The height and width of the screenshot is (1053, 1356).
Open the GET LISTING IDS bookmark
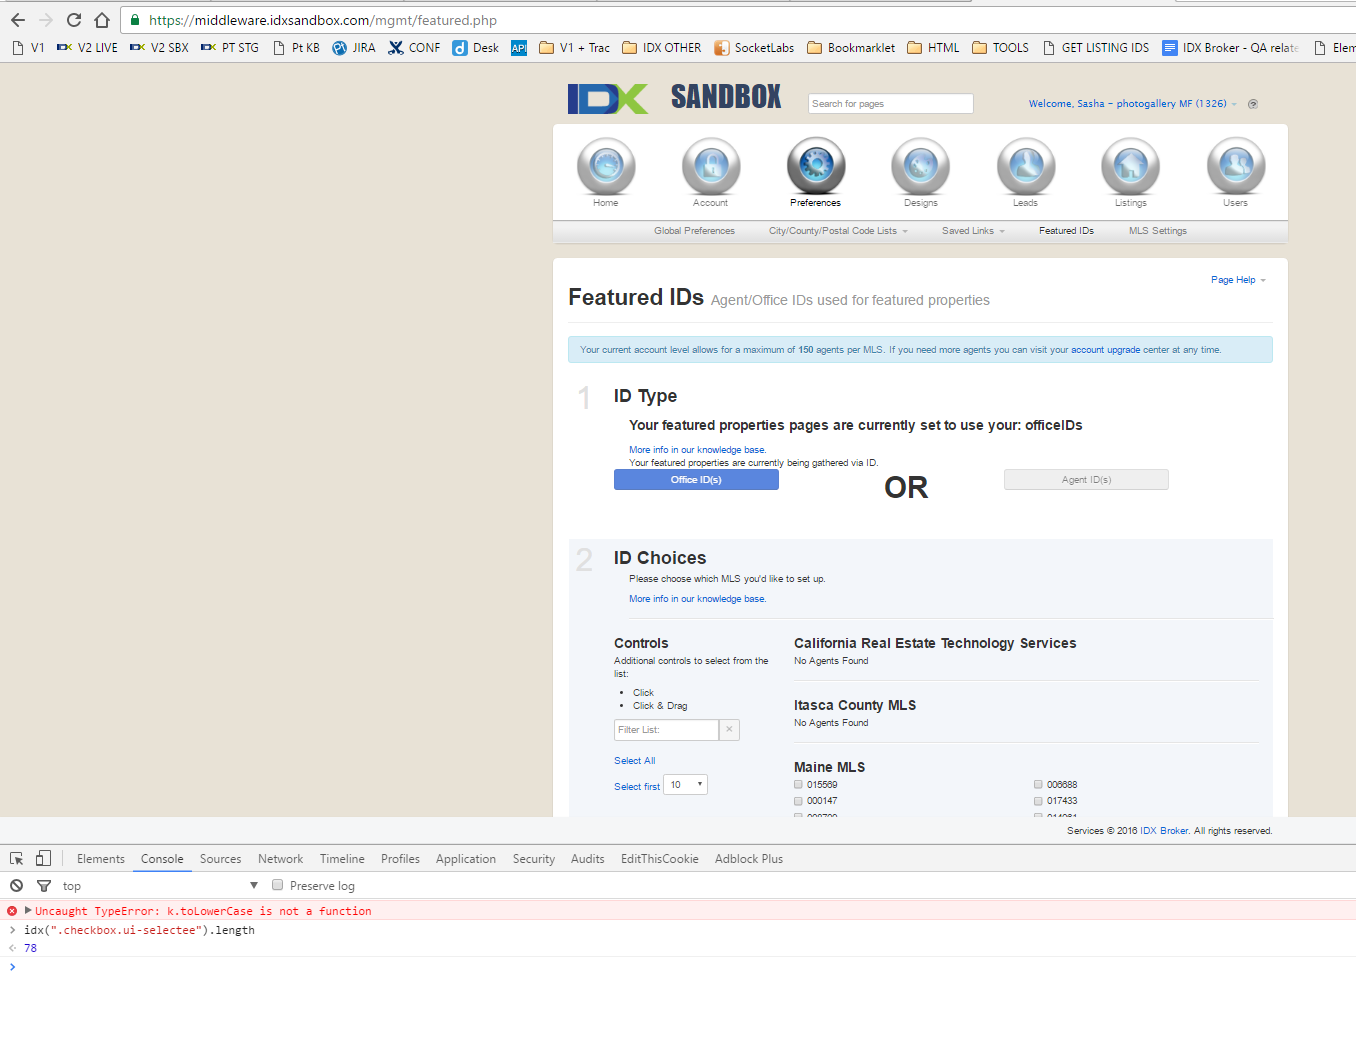[1096, 48]
